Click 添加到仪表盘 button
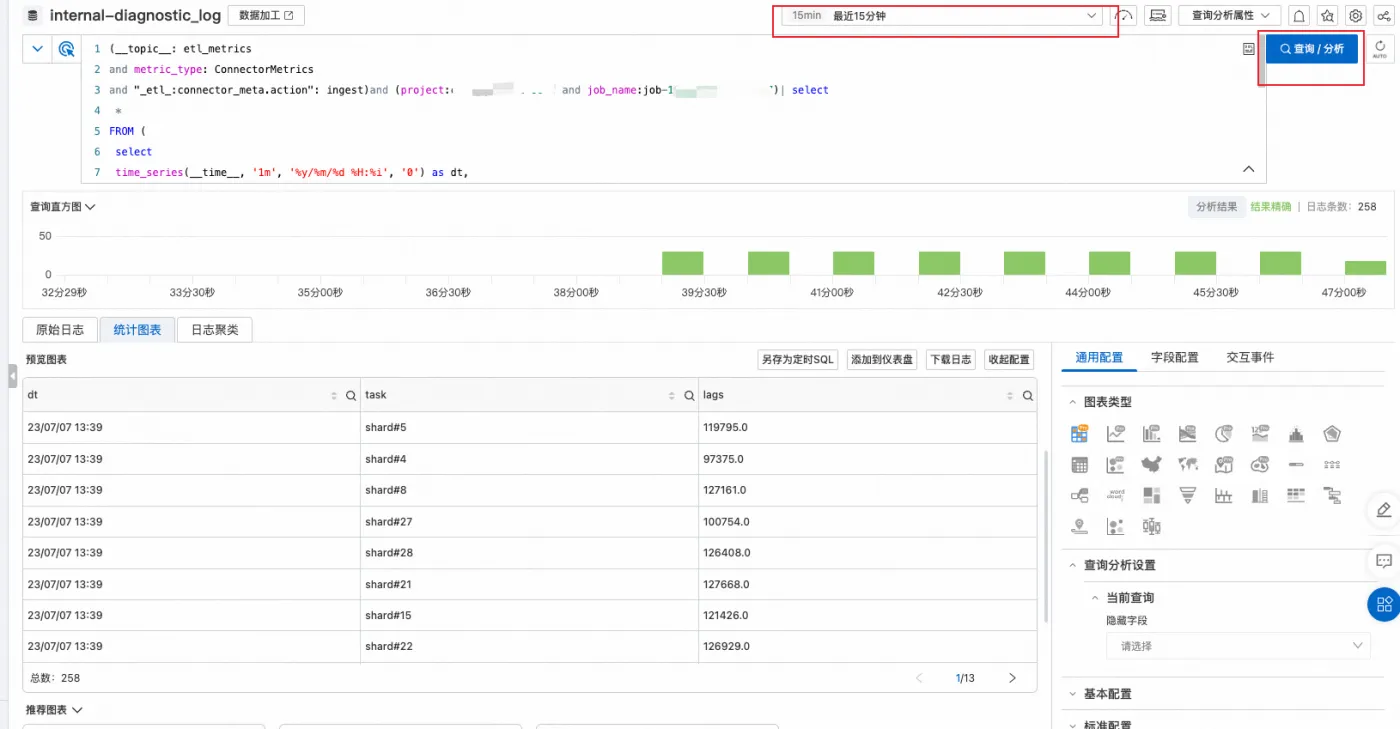1400x729 pixels. click(x=882, y=359)
